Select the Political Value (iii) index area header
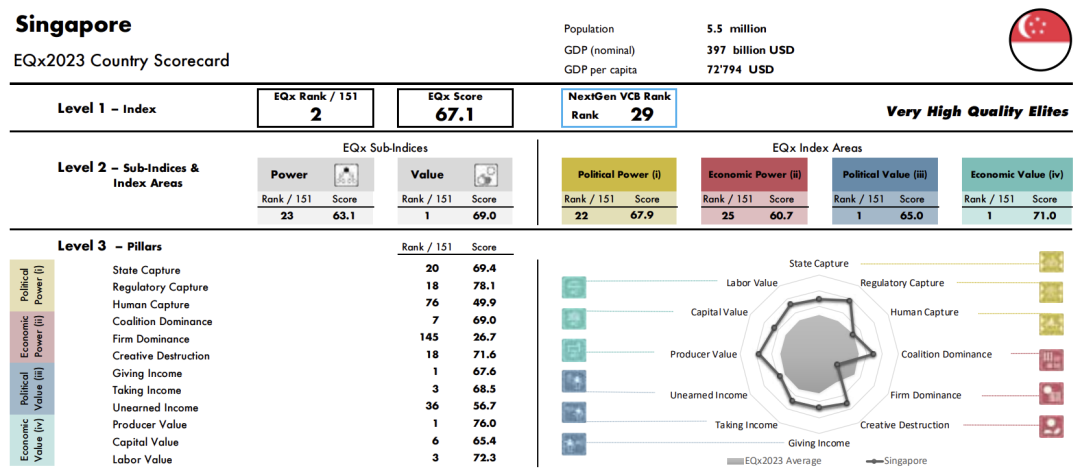This screenshot has height=473, width=1080. coord(885,174)
